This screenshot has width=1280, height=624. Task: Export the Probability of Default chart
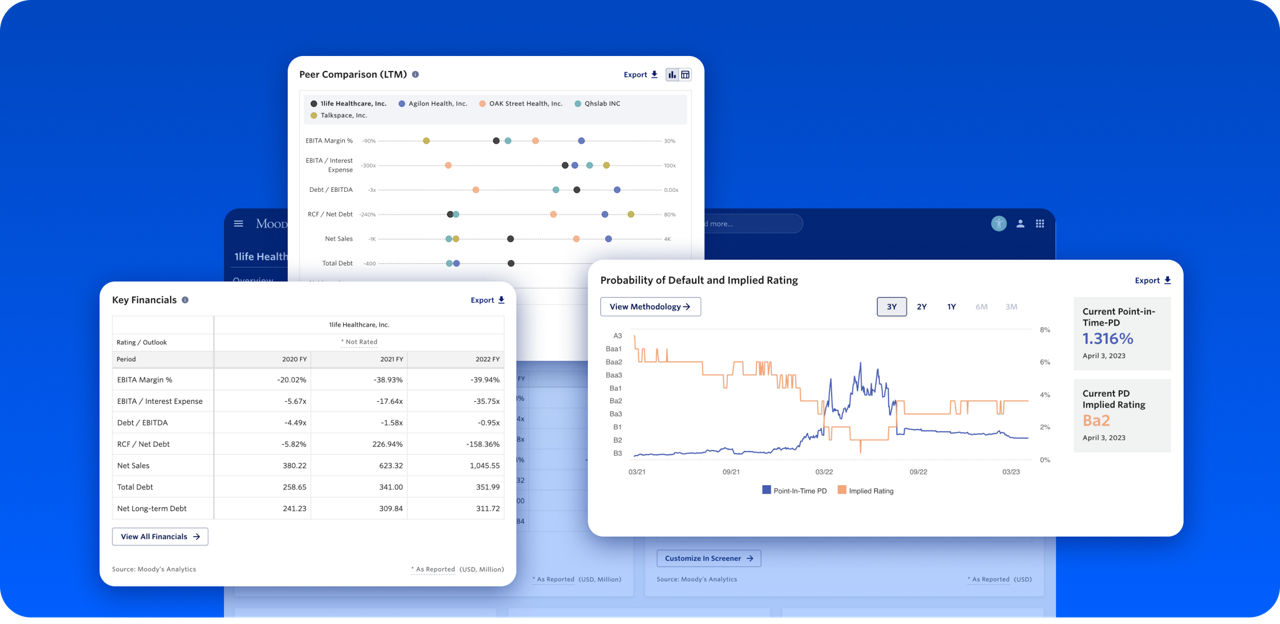pos(1153,281)
